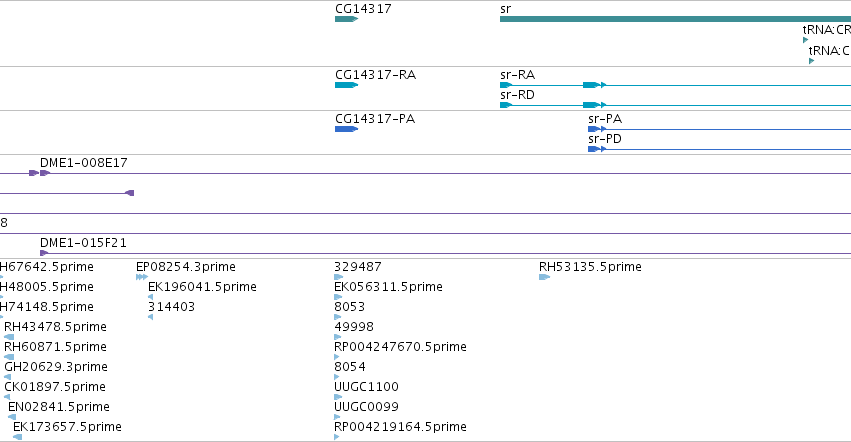This screenshot has height=442, width=851.
Task: Select the purple reverse arrow below DME1-008E17
Action: pyautogui.click(x=130, y=193)
